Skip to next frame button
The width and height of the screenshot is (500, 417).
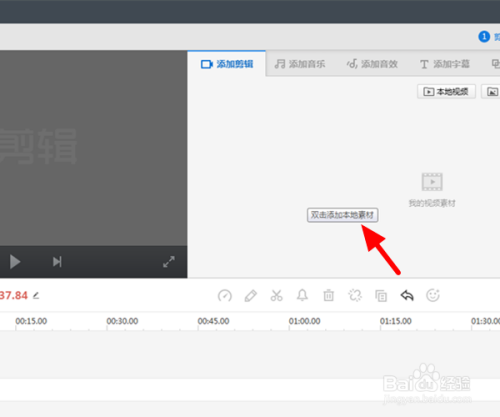[x=57, y=262]
